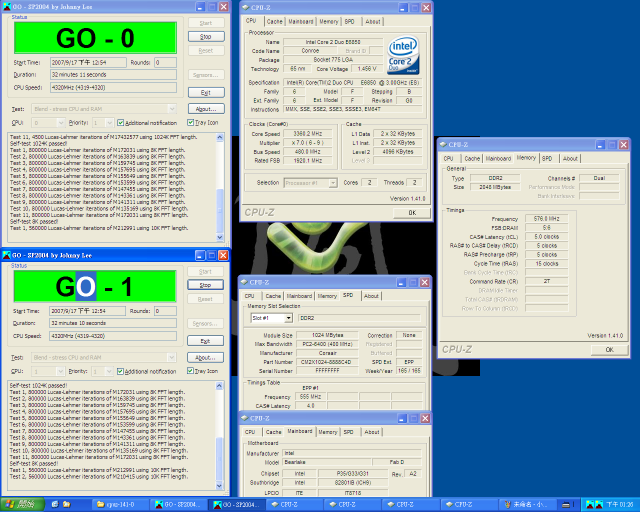
Task: Select Memory tab in CPU-Z SPD window
Action: click(x=327, y=296)
